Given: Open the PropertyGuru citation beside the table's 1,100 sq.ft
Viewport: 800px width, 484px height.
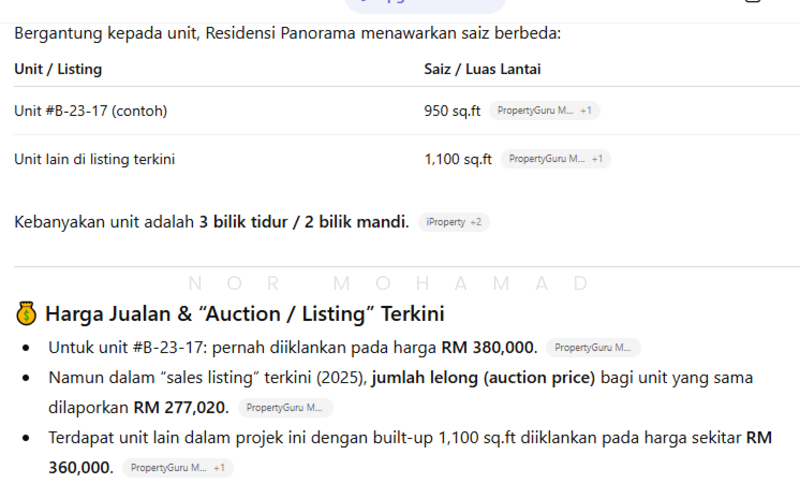Looking at the screenshot, I should [555, 159].
